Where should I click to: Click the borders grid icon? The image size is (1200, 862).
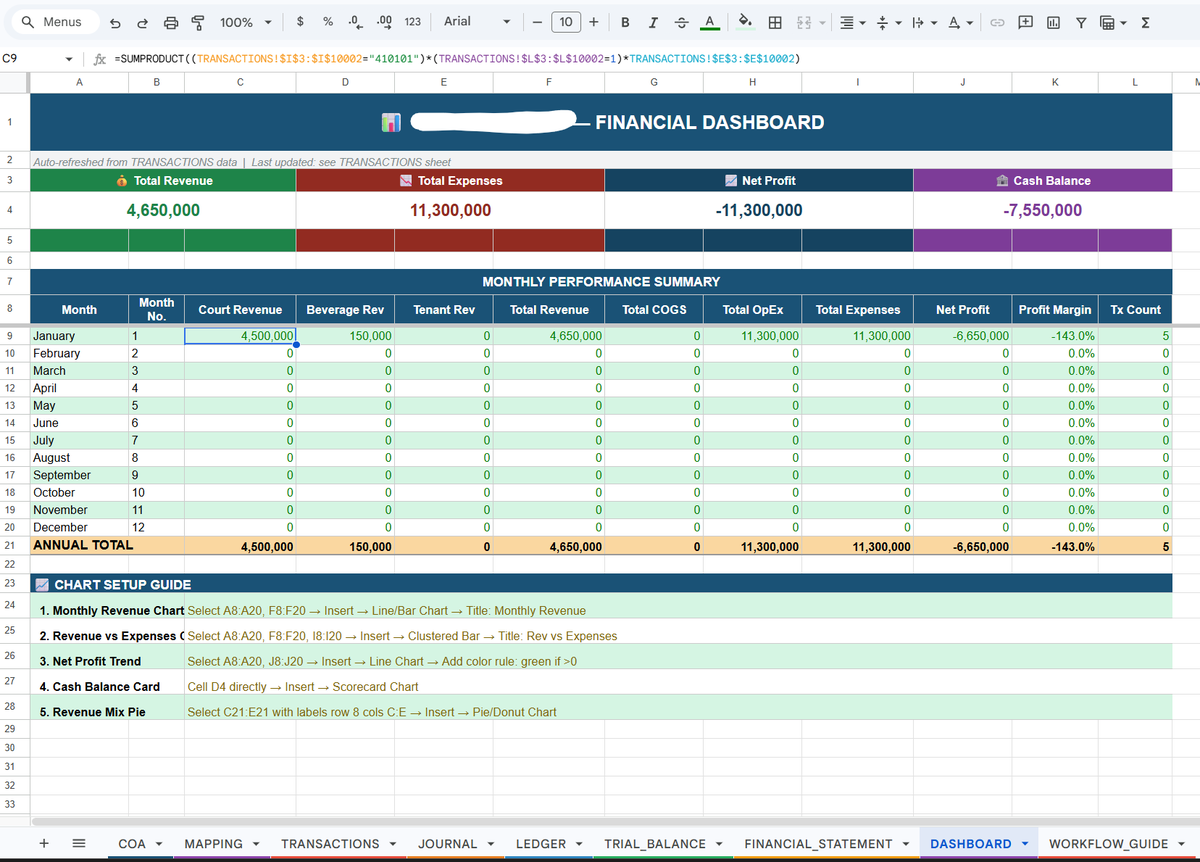774,22
